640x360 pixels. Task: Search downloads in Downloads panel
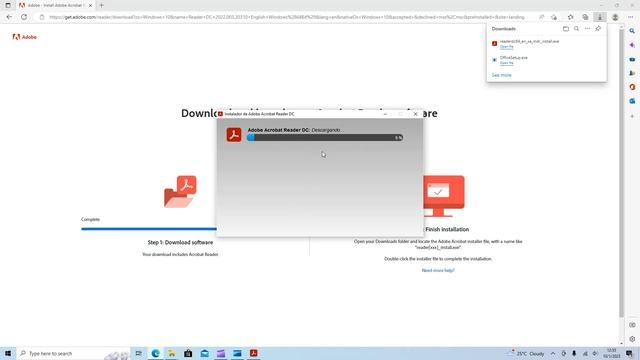[x=576, y=29]
